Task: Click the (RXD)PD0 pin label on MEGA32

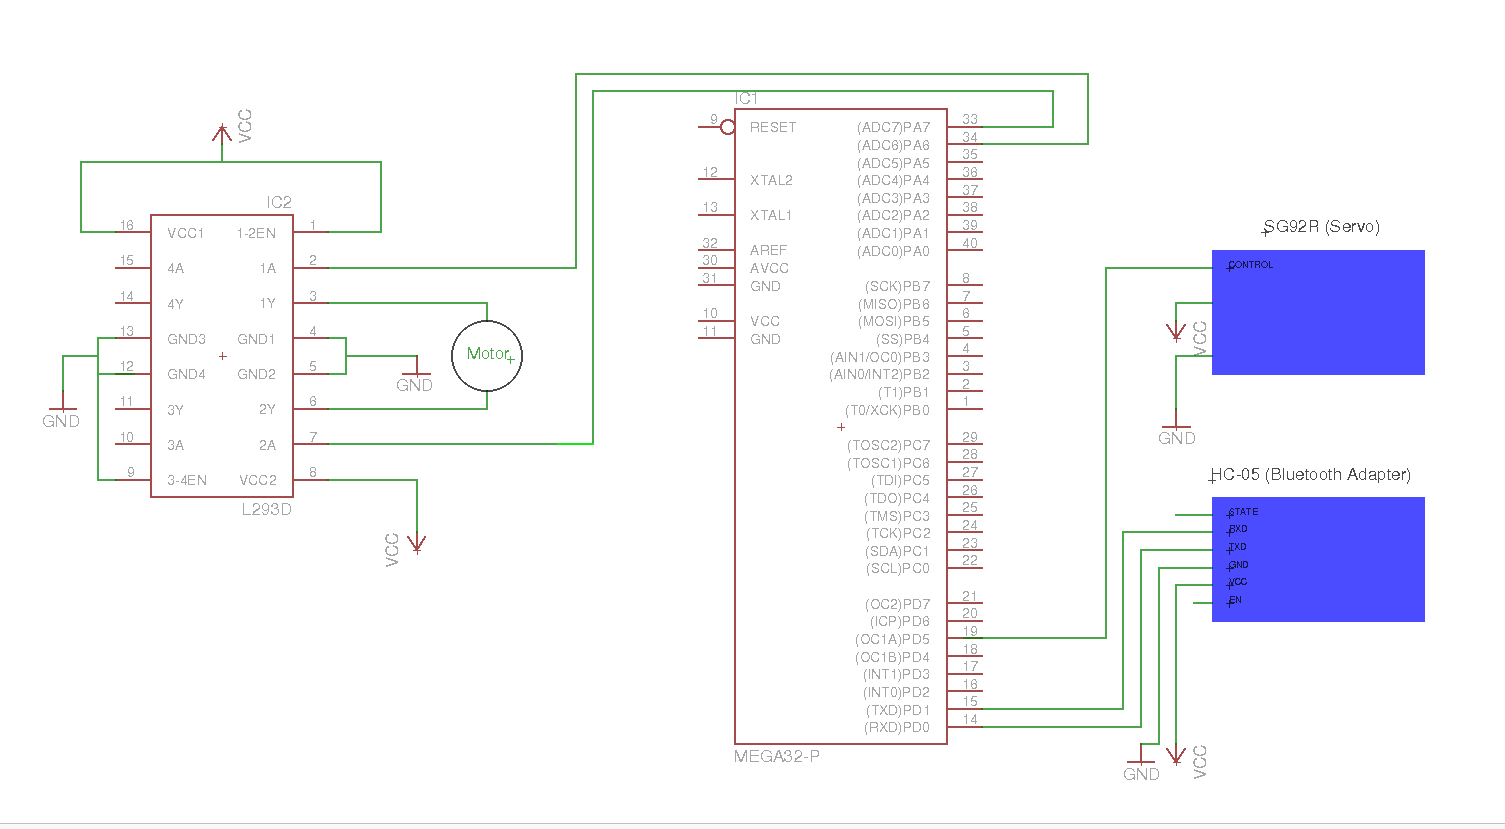Action: (x=897, y=727)
